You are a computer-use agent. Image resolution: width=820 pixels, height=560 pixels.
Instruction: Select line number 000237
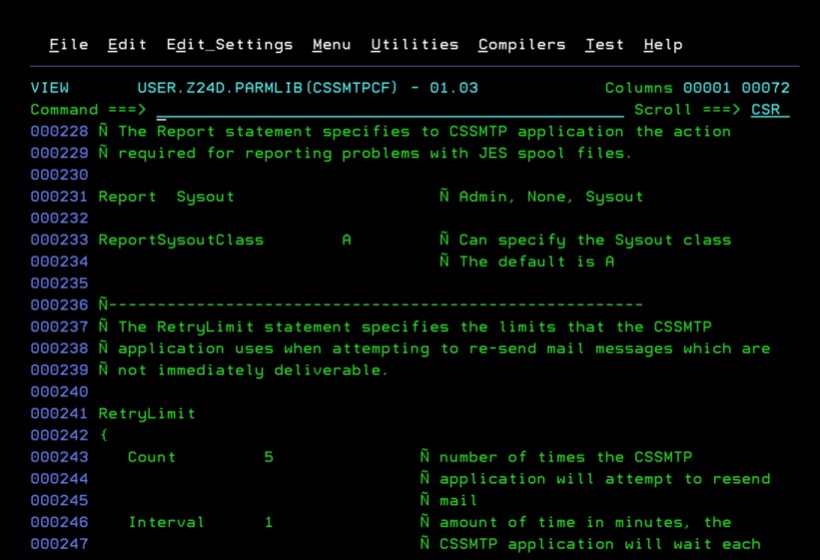point(59,327)
